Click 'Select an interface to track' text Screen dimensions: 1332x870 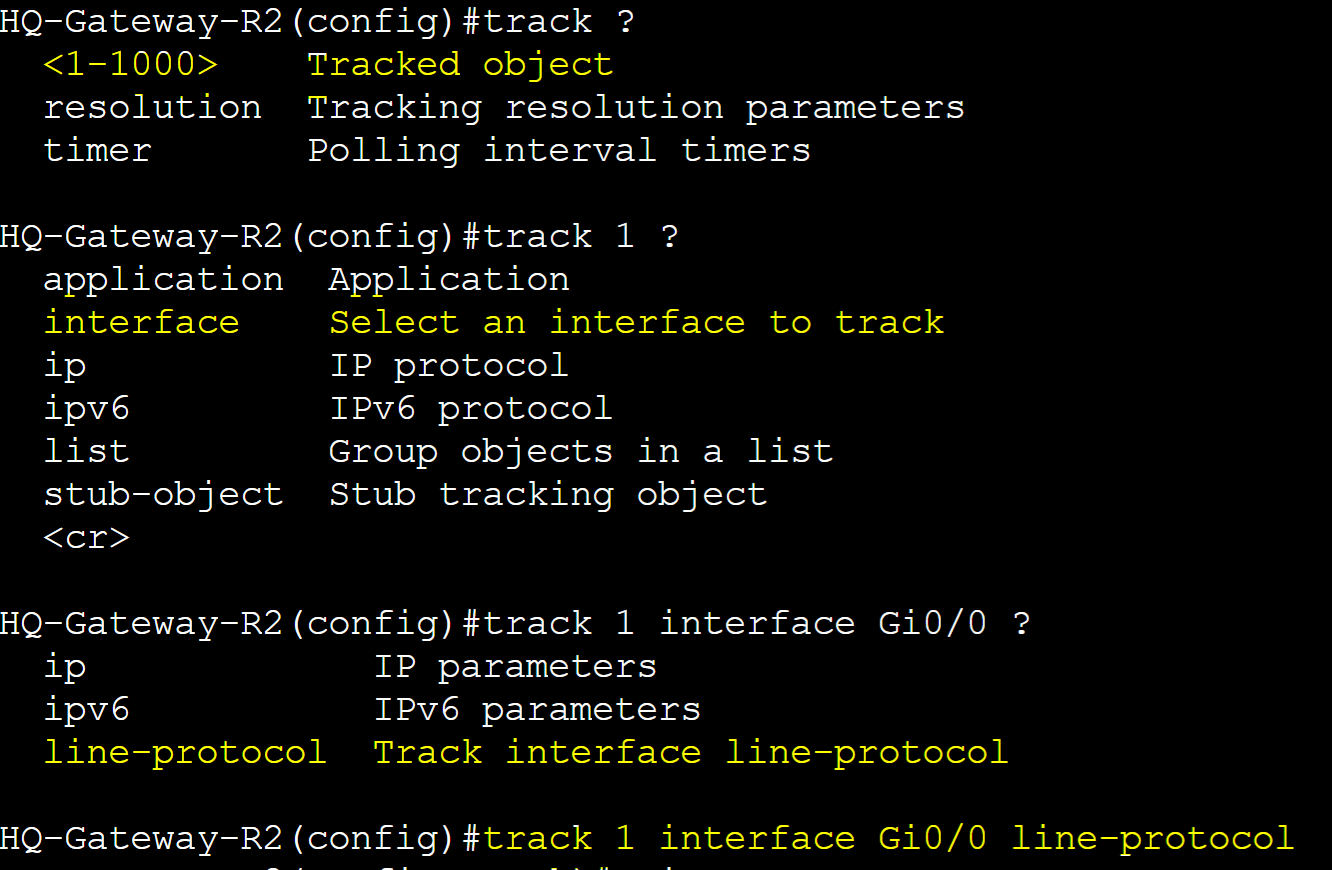pyautogui.click(x=637, y=322)
